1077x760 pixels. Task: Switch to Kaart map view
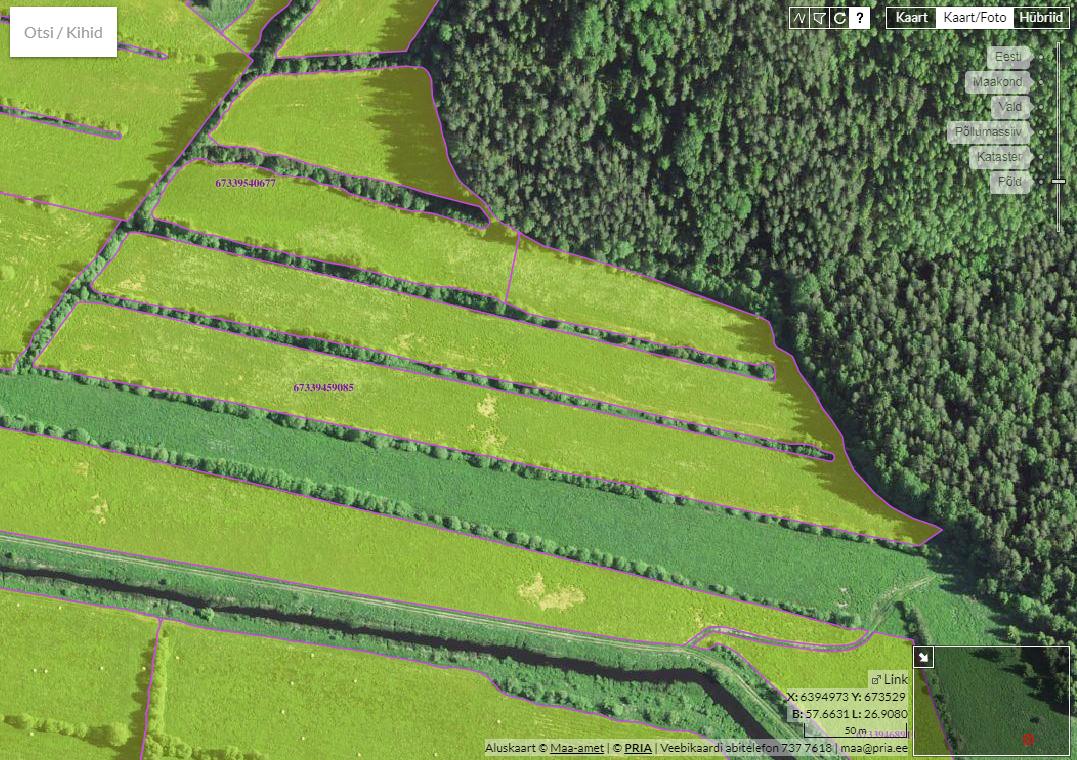tap(911, 18)
